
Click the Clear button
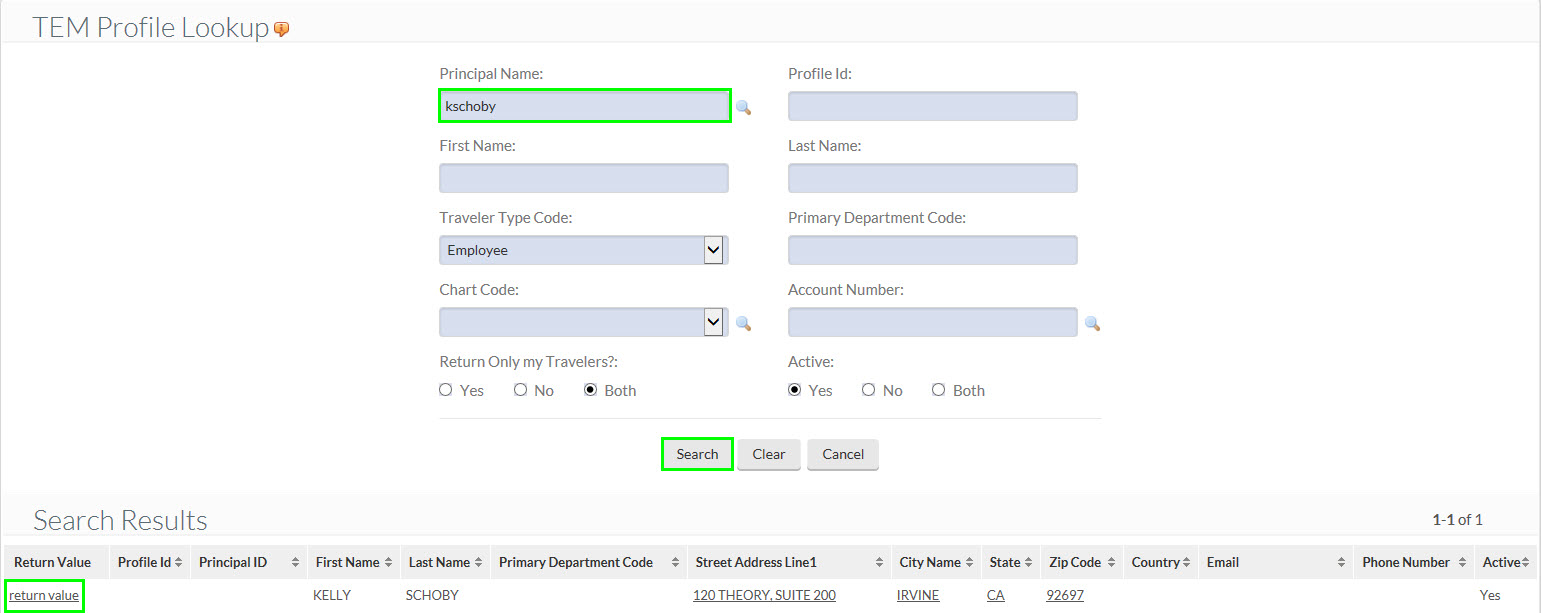[x=769, y=454]
